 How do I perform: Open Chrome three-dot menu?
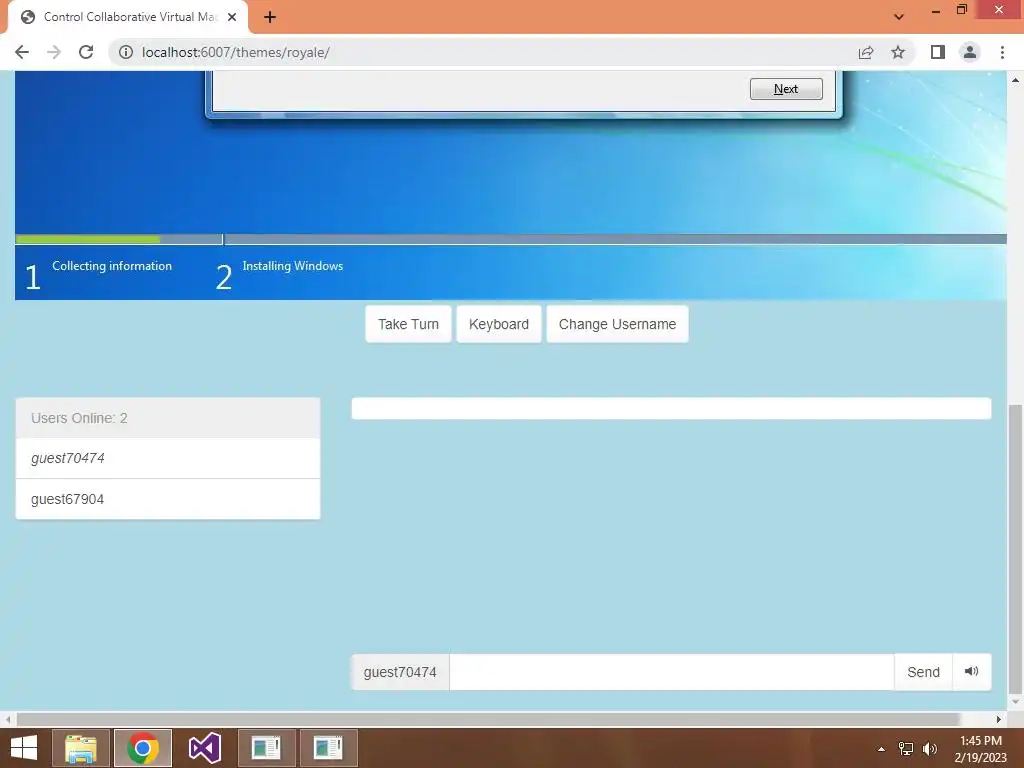click(1002, 52)
